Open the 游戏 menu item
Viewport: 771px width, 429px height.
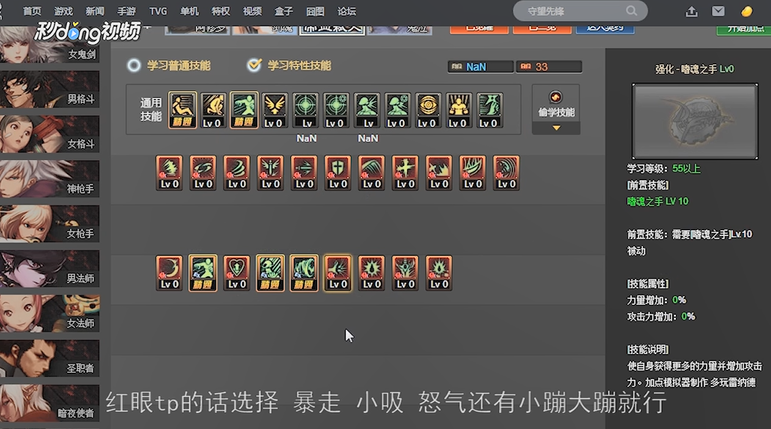[63, 11]
